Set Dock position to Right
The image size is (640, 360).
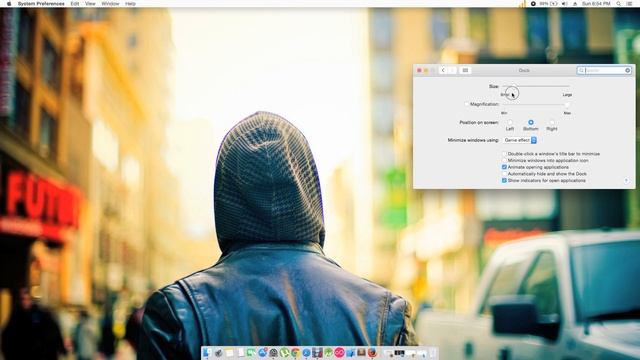tap(552, 122)
